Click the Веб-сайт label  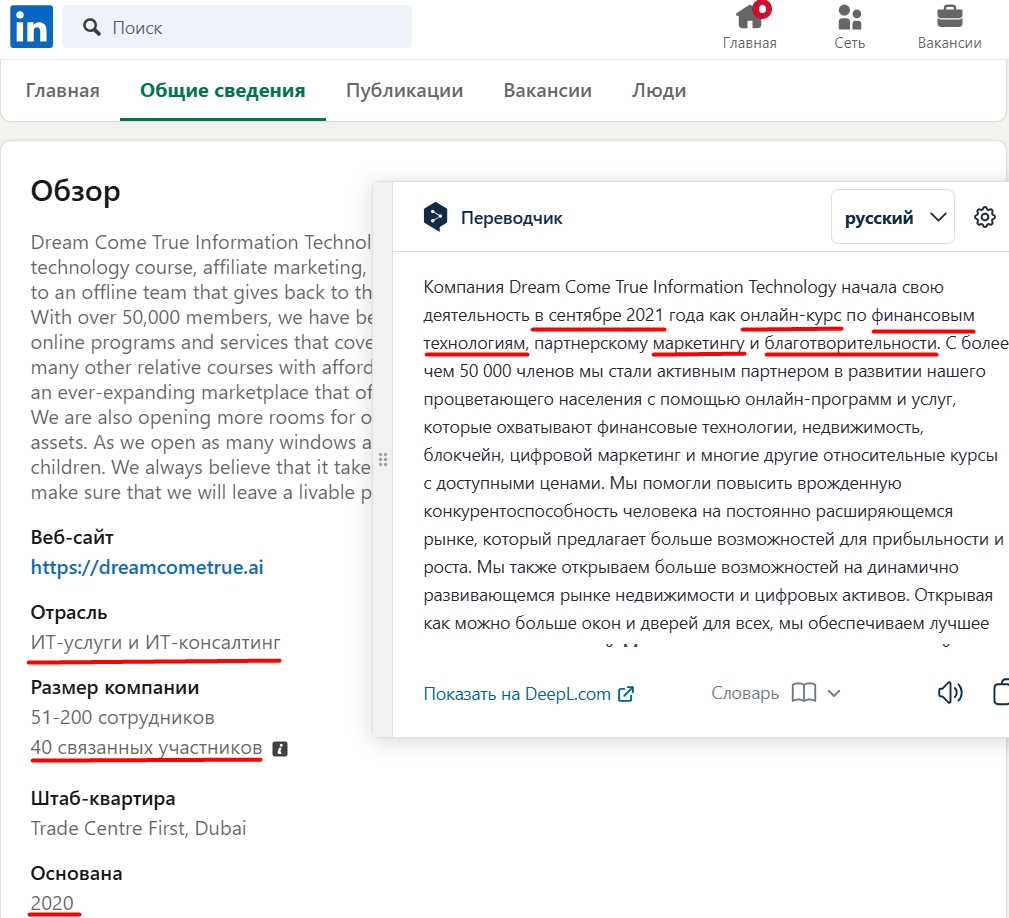coord(72,537)
